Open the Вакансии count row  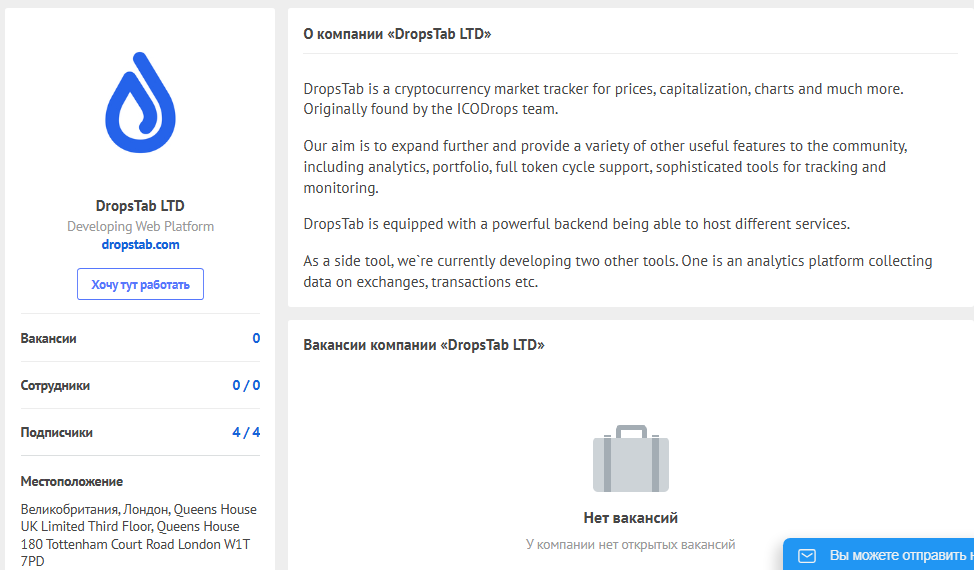coord(140,338)
